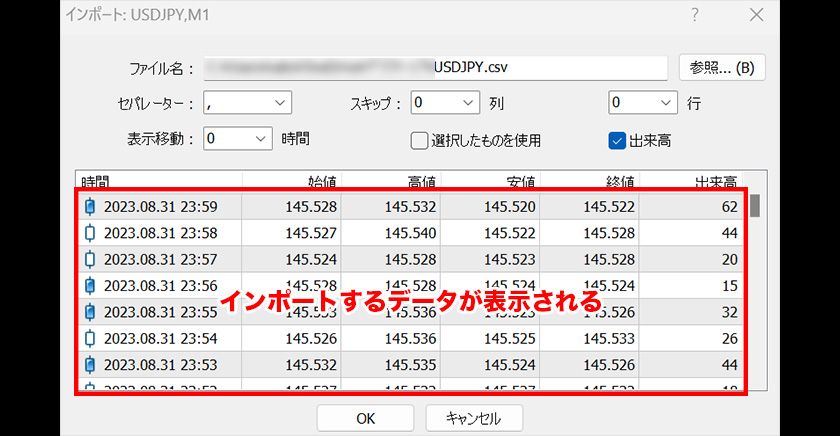Click candle icon of the 23:54 row
The height and width of the screenshot is (436, 840).
point(91,338)
